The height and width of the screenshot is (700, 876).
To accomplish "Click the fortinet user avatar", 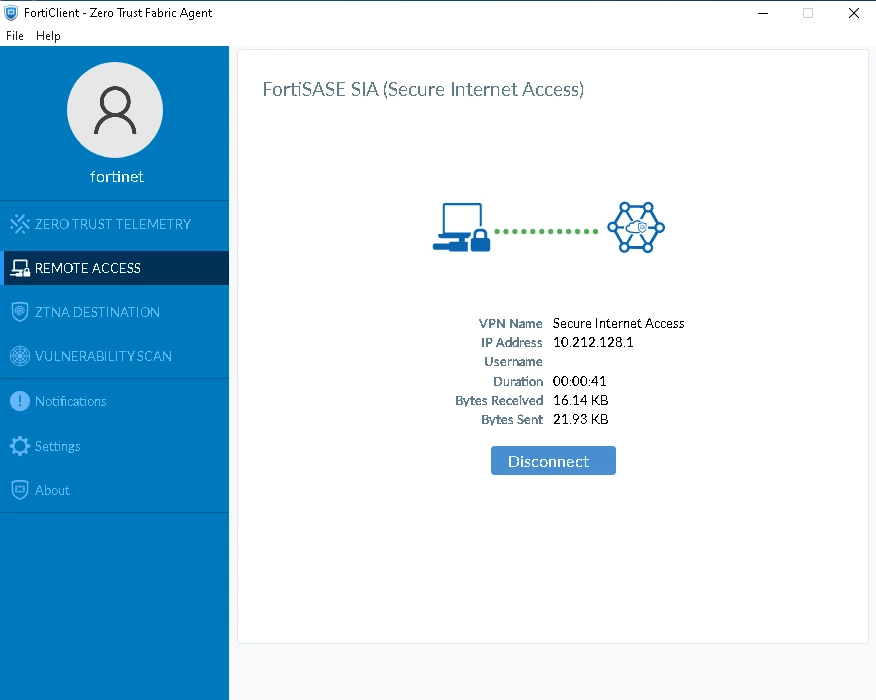I will pyautogui.click(x=115, y=110).
